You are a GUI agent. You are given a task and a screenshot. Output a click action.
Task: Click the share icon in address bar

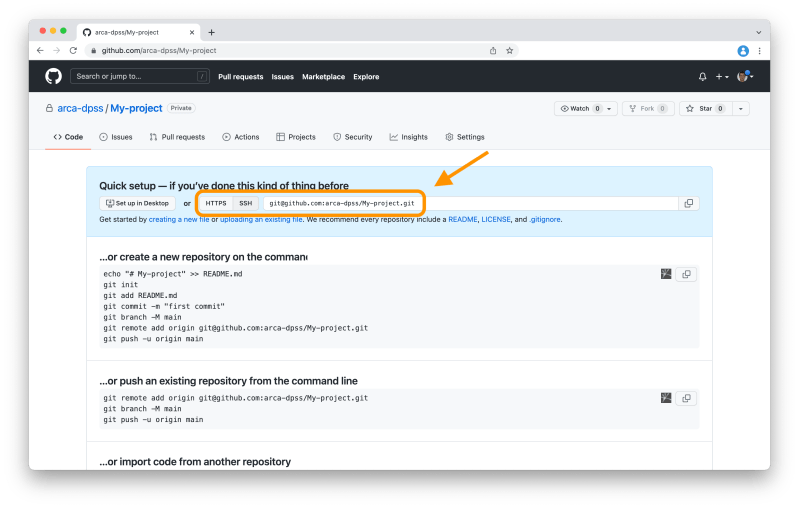[x=493, y=50]
